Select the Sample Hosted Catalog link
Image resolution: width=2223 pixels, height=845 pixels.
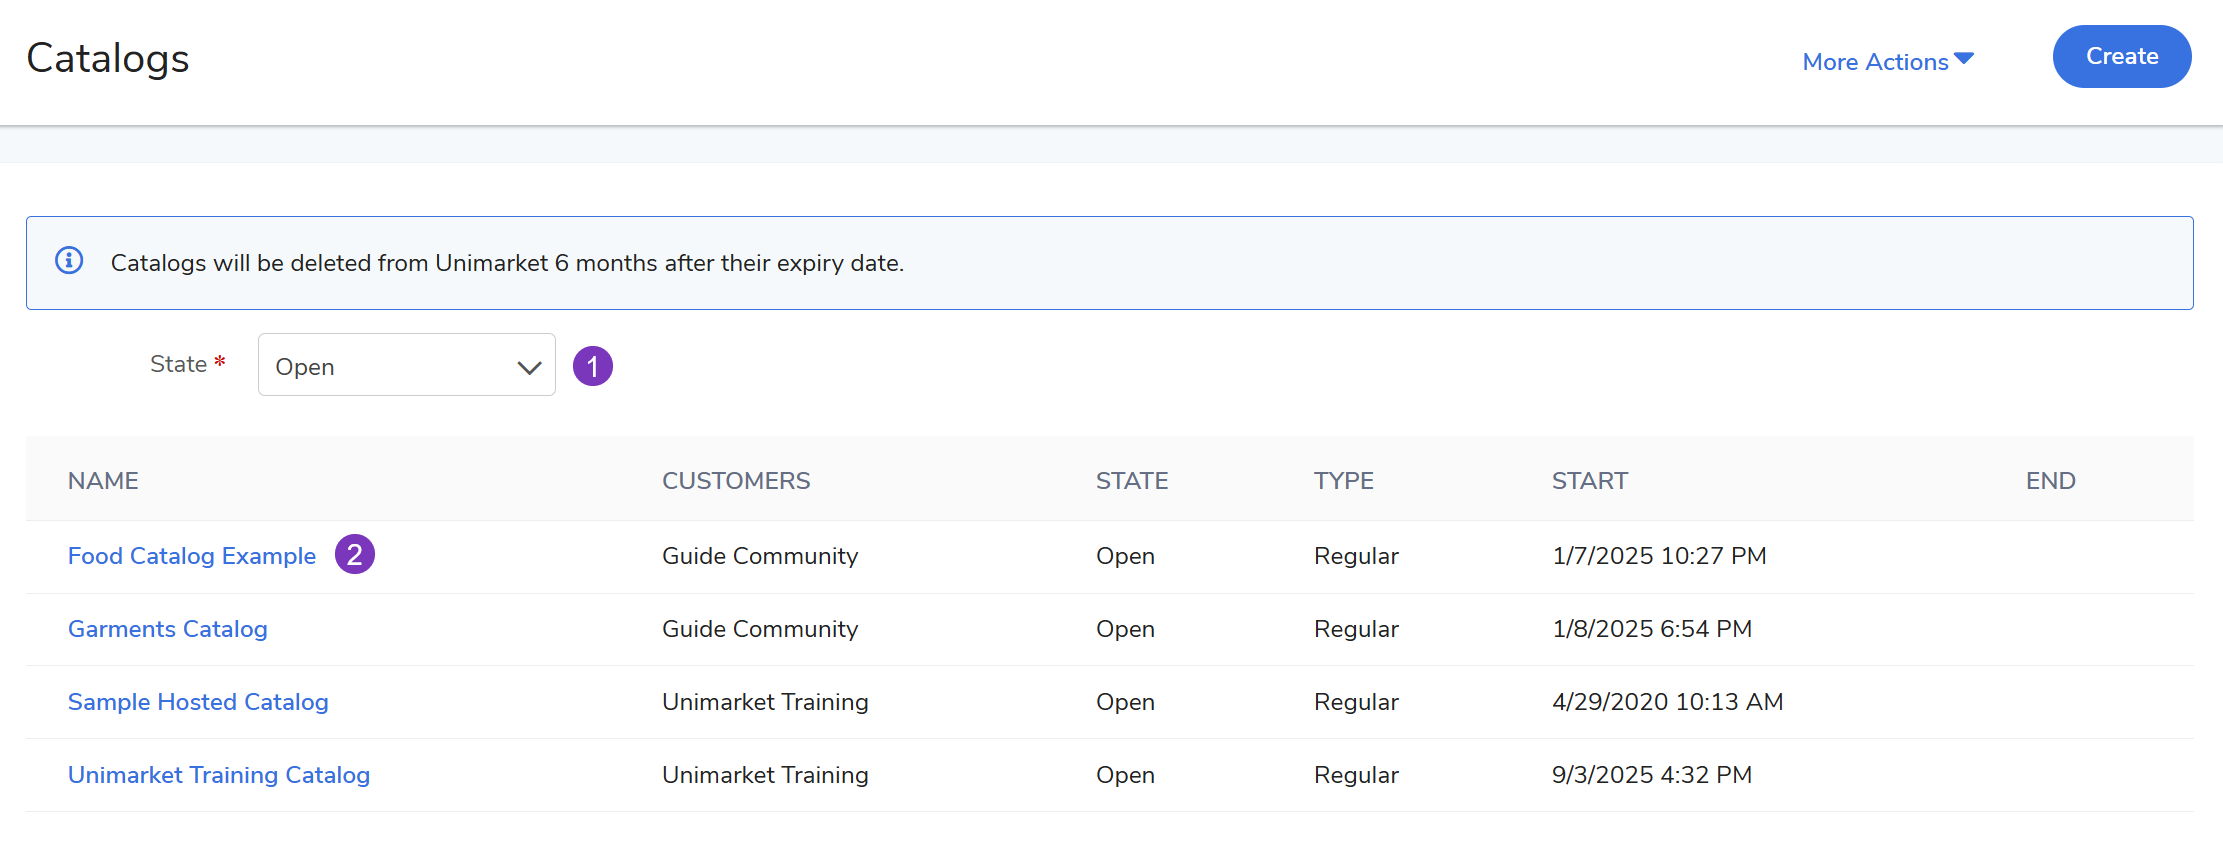[197, 702]
